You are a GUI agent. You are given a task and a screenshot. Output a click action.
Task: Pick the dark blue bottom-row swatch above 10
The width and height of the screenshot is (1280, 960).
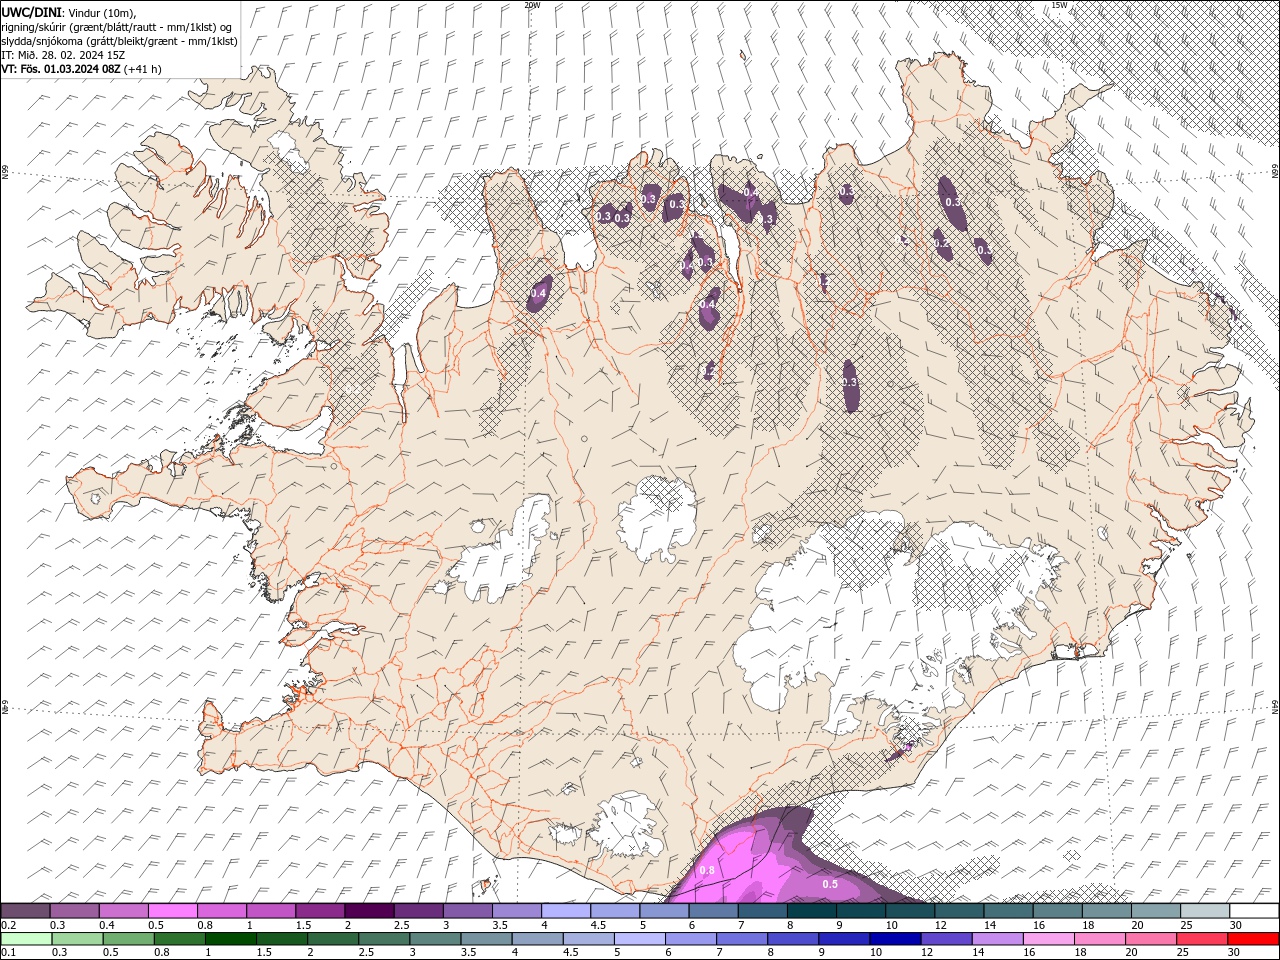pyautogui.click(x=895, y=939)
